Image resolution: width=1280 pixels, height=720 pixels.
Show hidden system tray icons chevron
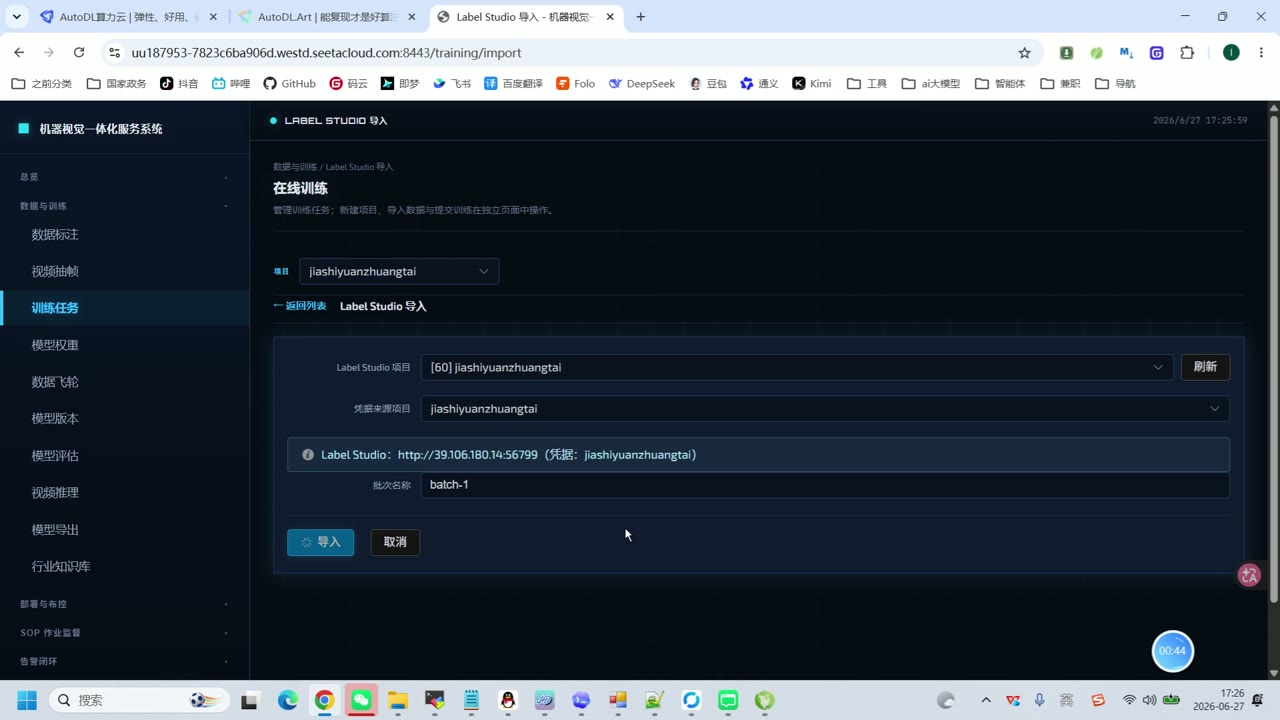pos(985,700)
